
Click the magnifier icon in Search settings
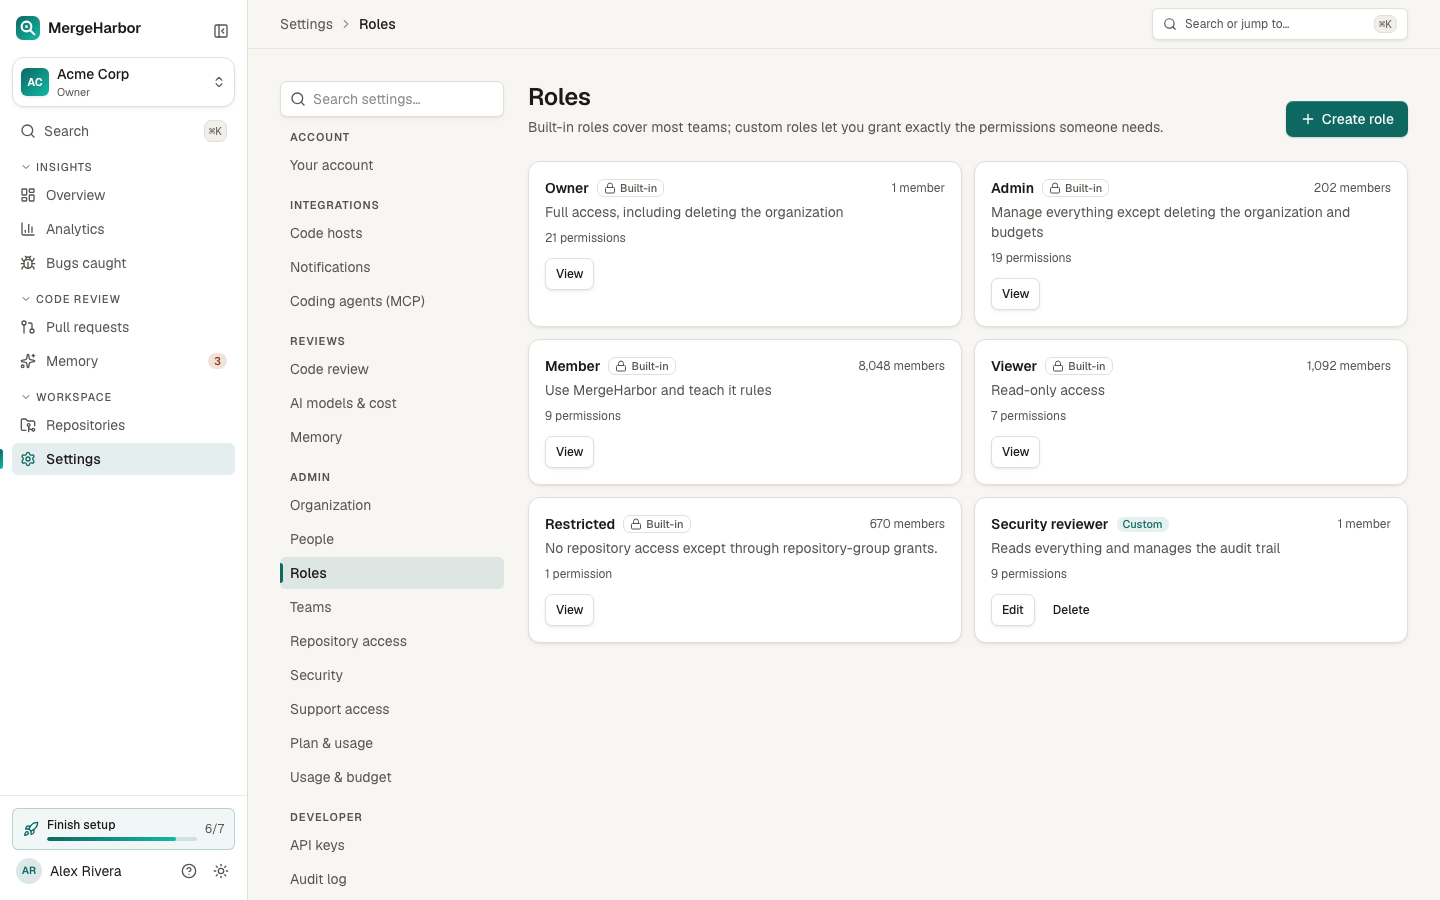[298, 99]
